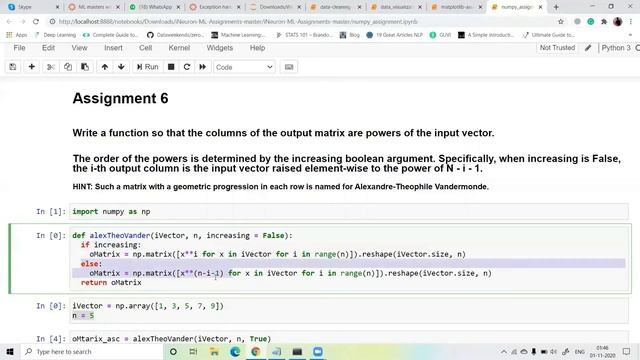Click the Assignment 6 heading

pos(120,98)
